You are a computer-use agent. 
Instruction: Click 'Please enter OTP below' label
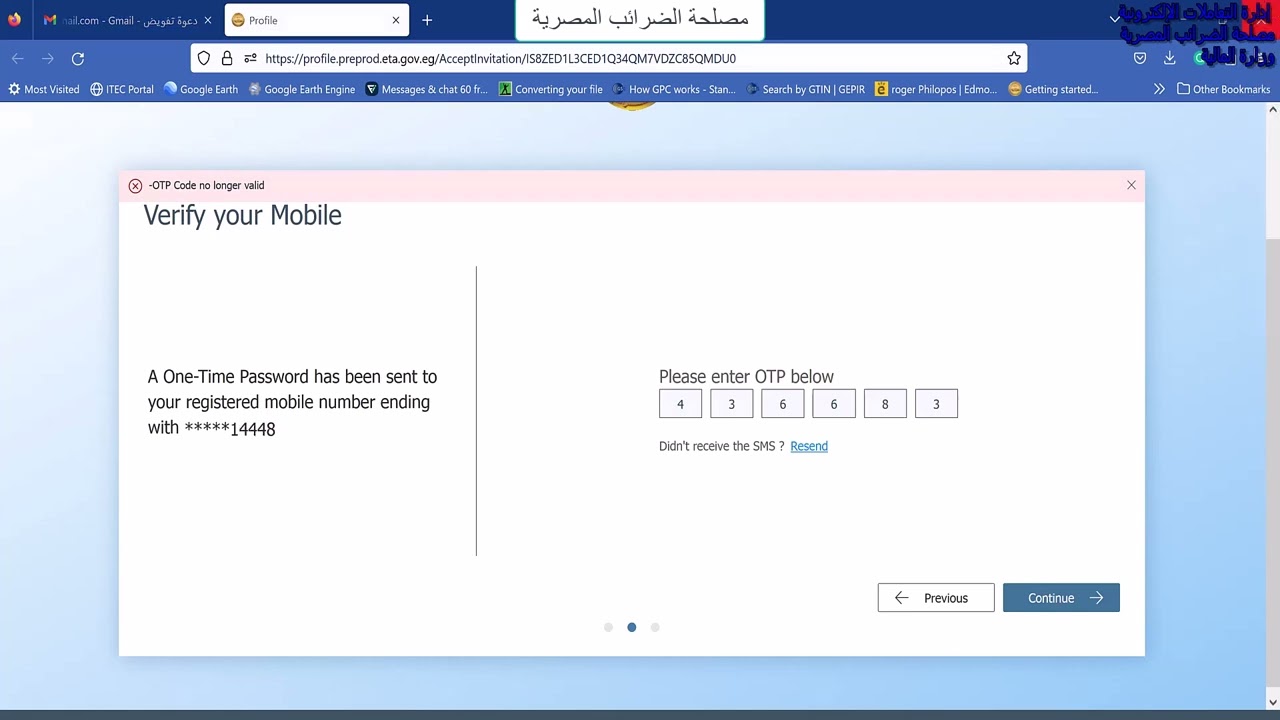pos(746,377)
